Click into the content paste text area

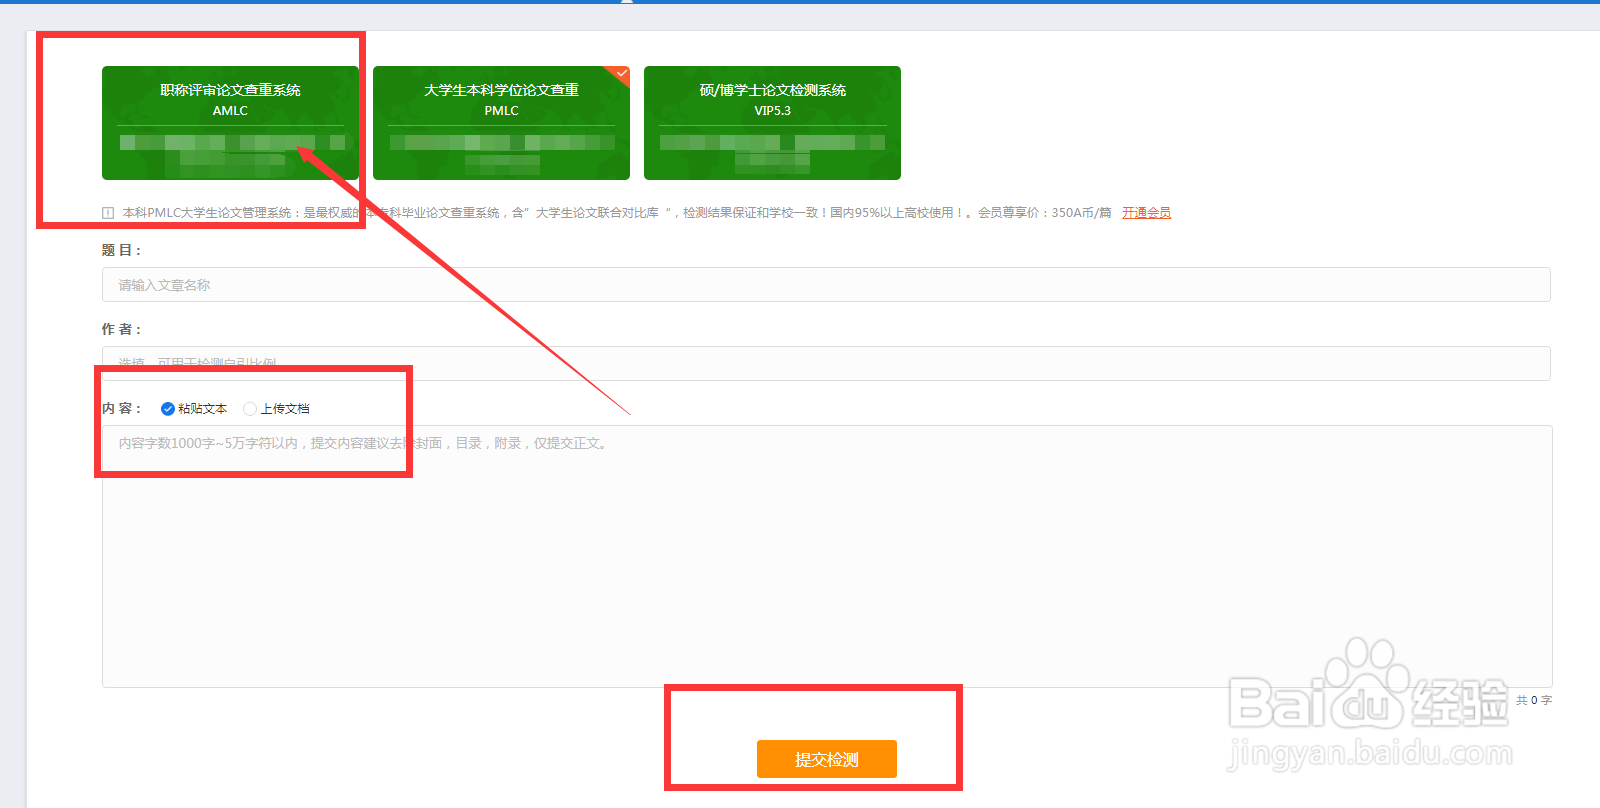tap(827, 556)
